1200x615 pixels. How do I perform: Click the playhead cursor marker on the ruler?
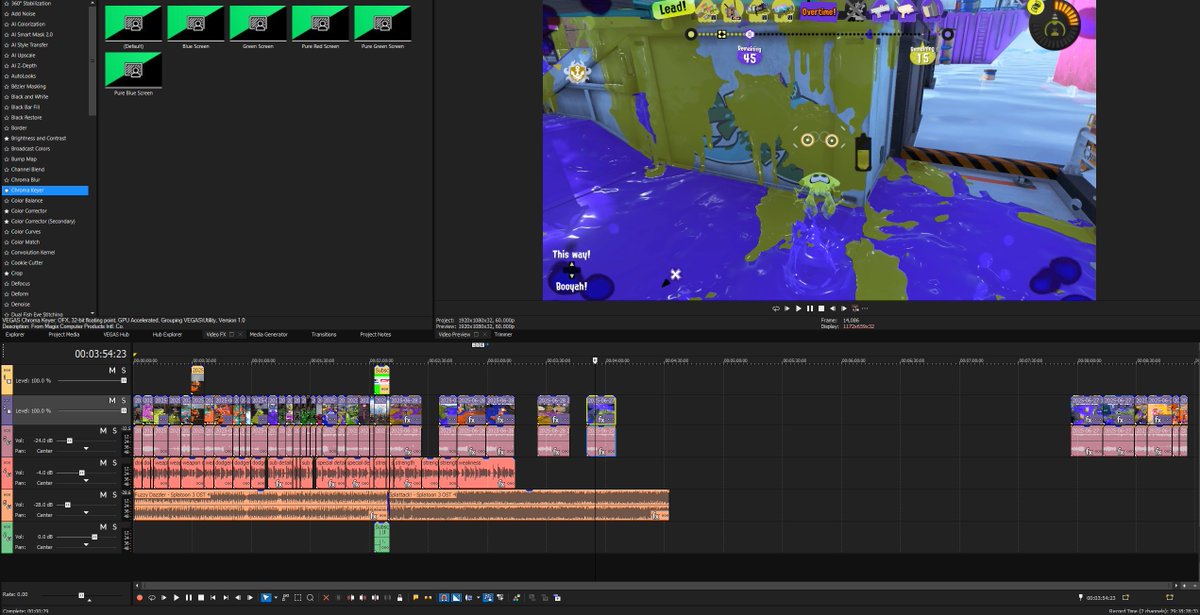point(595,360)
